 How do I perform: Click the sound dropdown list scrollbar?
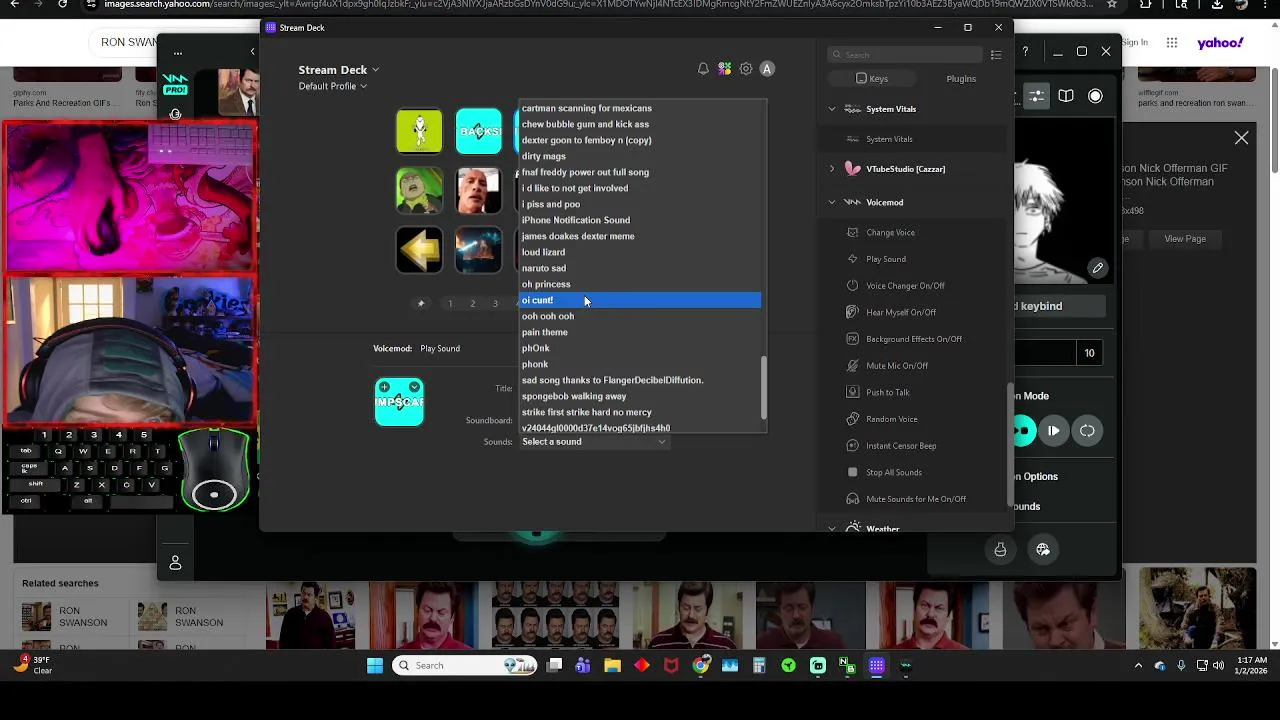(x=764, y=388)
